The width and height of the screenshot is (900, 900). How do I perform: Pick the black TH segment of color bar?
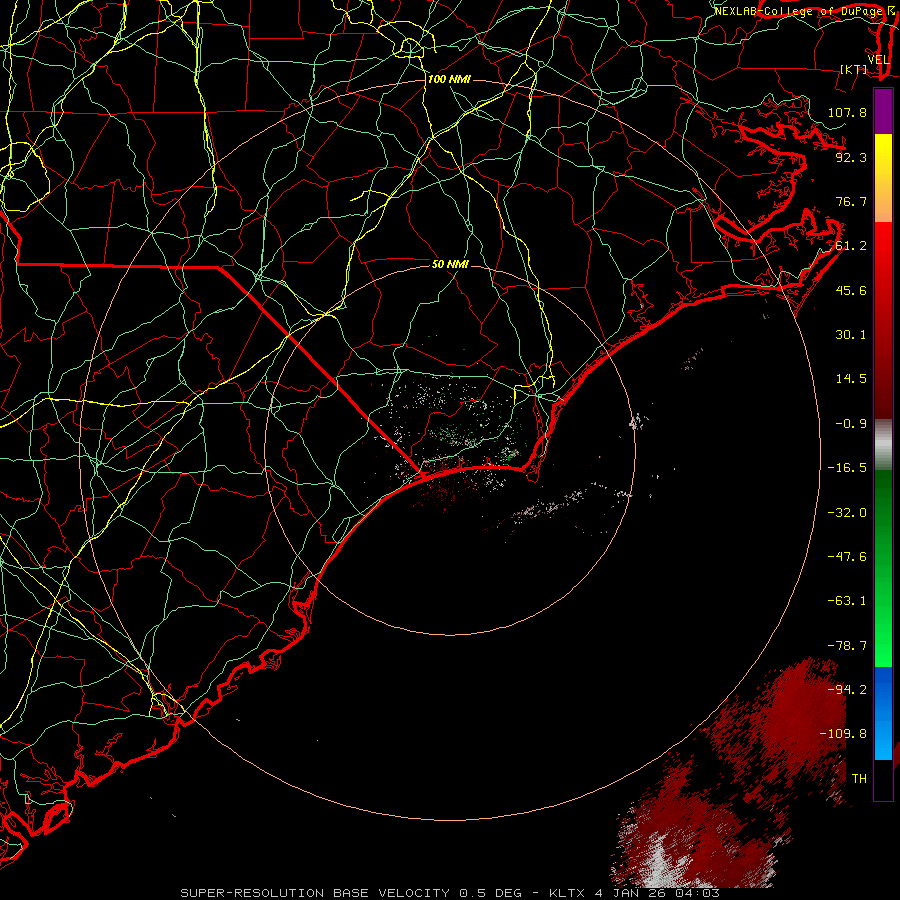point(883,779)
